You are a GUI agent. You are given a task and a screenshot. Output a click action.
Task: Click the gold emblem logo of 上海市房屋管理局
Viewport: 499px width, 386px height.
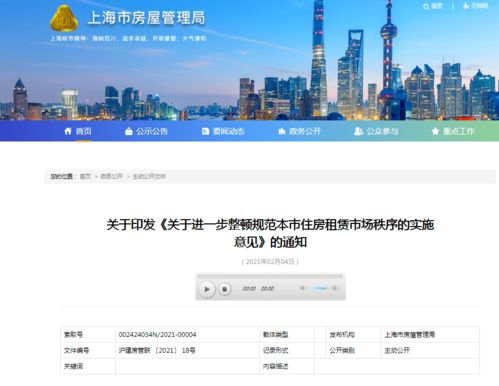64,18
